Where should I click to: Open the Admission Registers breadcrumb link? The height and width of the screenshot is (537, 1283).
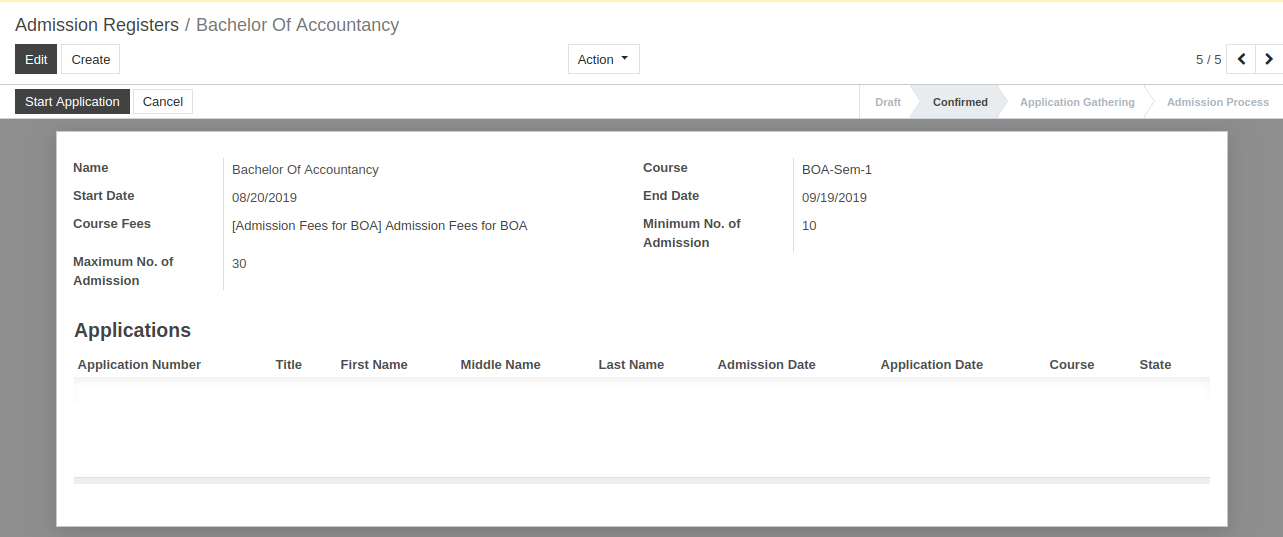tap(97, 25)
